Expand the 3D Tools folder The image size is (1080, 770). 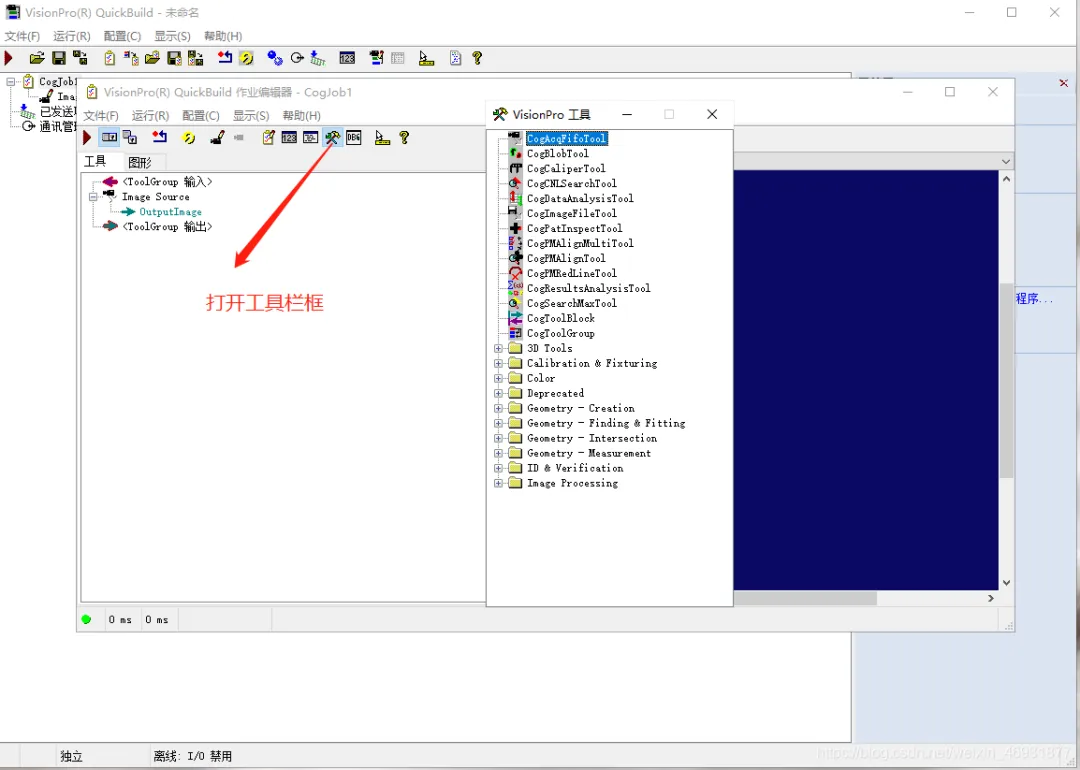tap(498, 348)
